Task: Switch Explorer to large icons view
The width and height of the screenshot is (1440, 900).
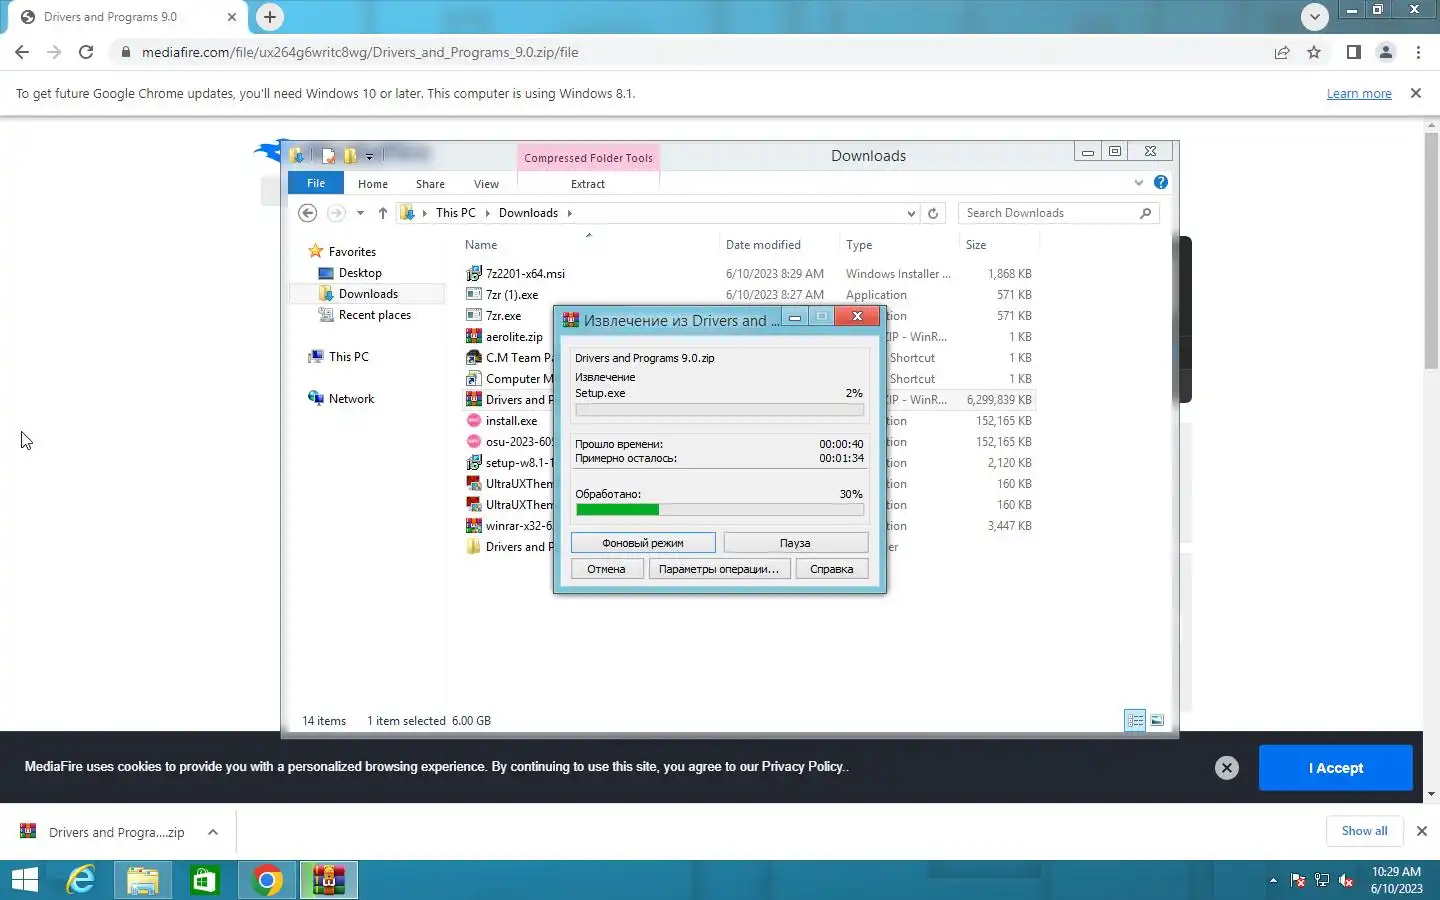Action: [1157, 720]
